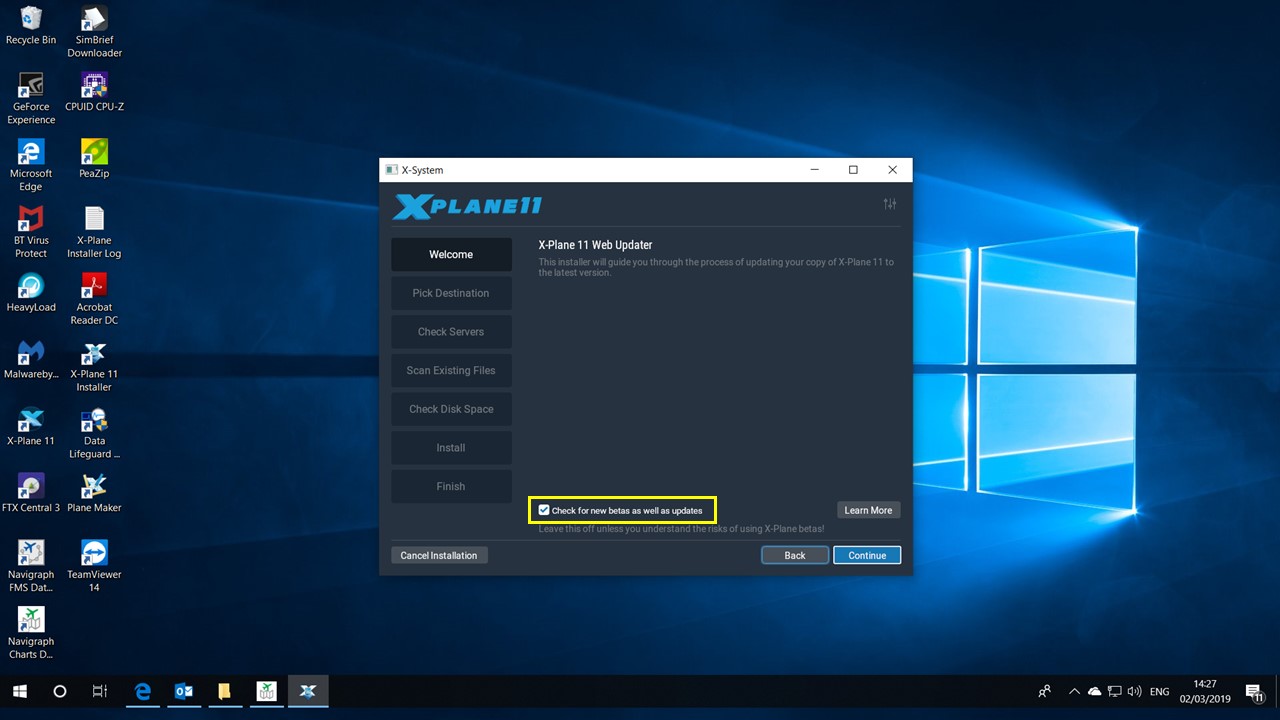Continue to the next installer step
1280x720 pixels.
(x=867, y=555)
